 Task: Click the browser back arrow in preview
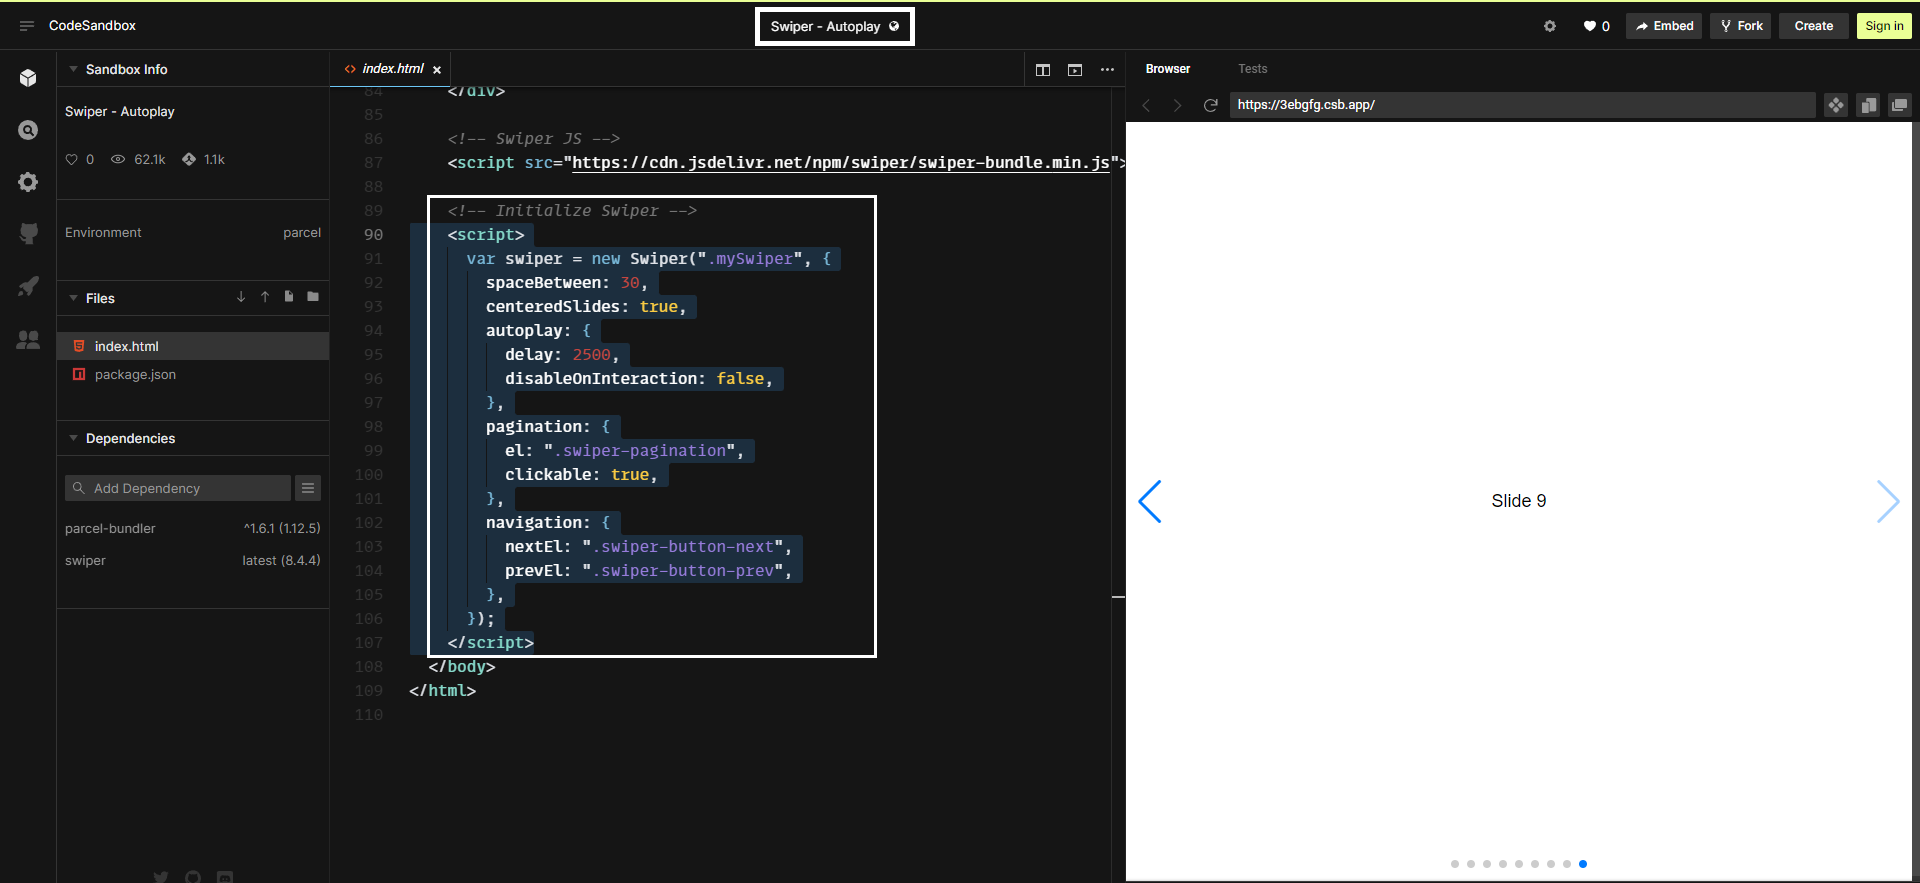click(x=1146, y=105)
